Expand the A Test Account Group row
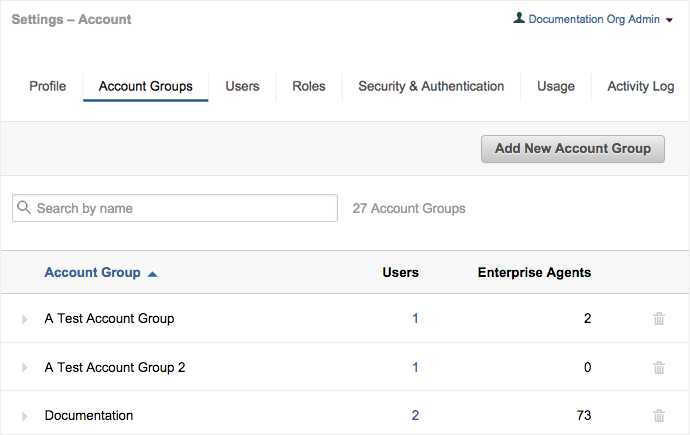The height and width of the screenshot is (435, 690). [25, 319]
